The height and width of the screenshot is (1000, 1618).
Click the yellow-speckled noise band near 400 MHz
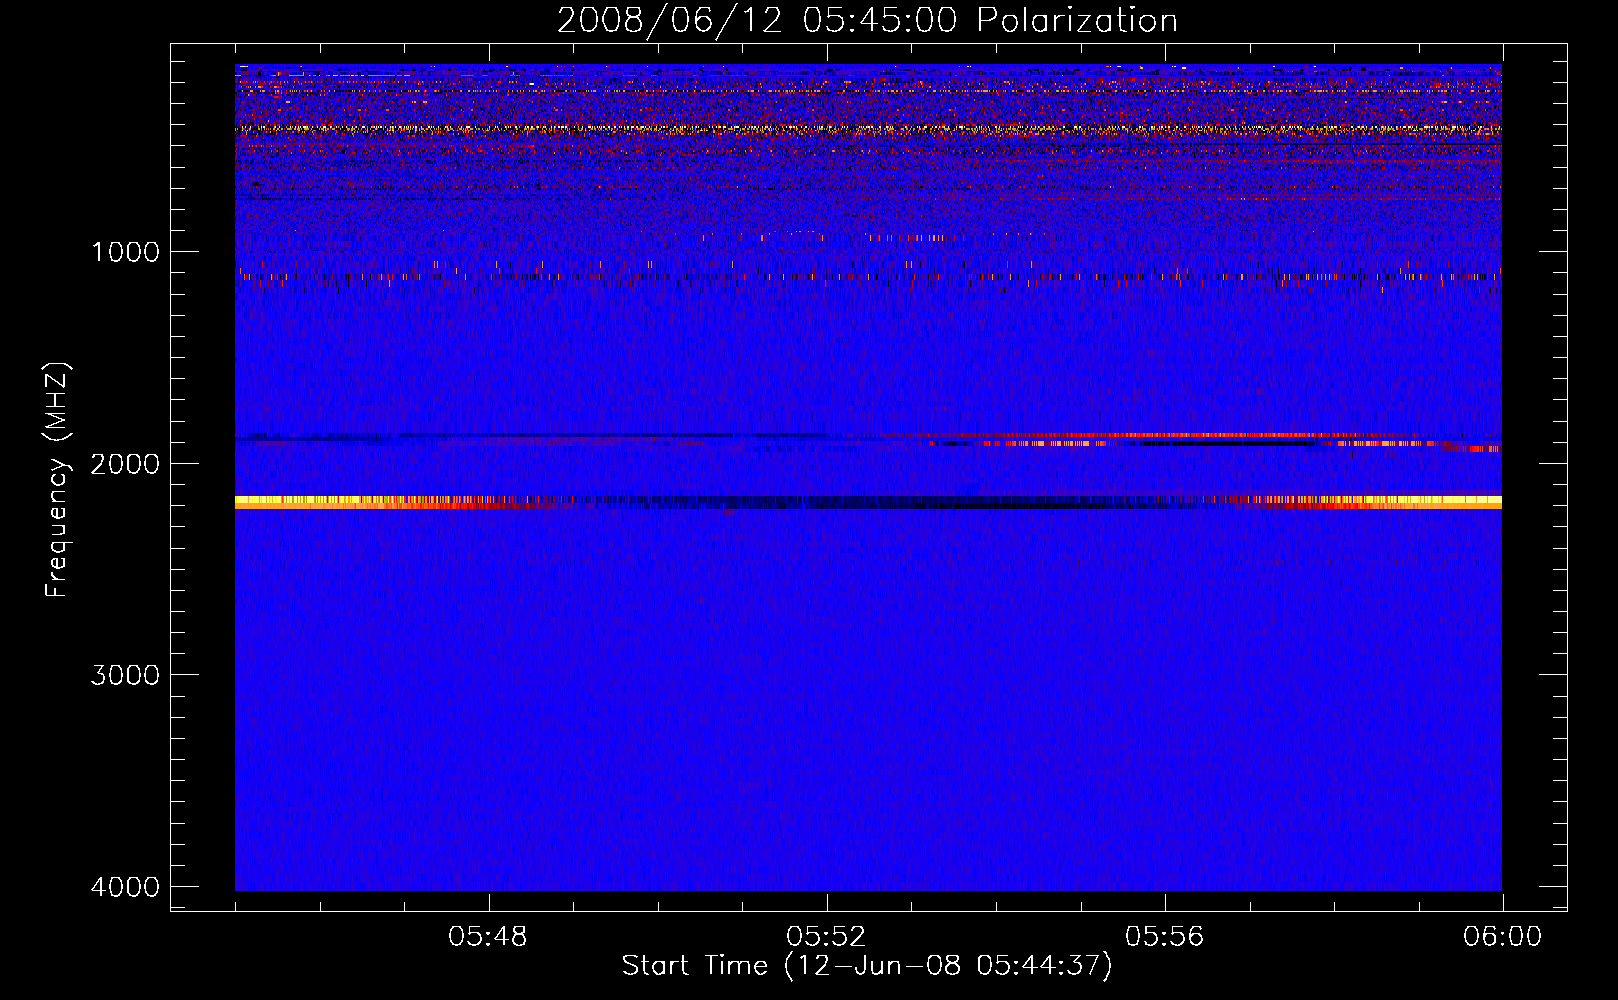pyautogui.click(x=868, y=129)
